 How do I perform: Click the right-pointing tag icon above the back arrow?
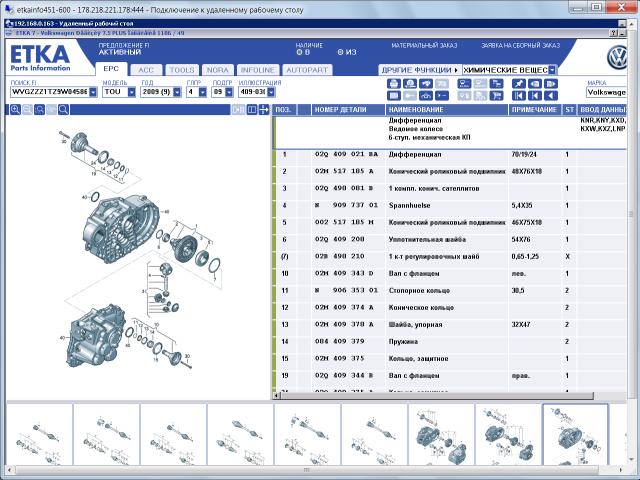pyautogui.click(x=551, y=84)
